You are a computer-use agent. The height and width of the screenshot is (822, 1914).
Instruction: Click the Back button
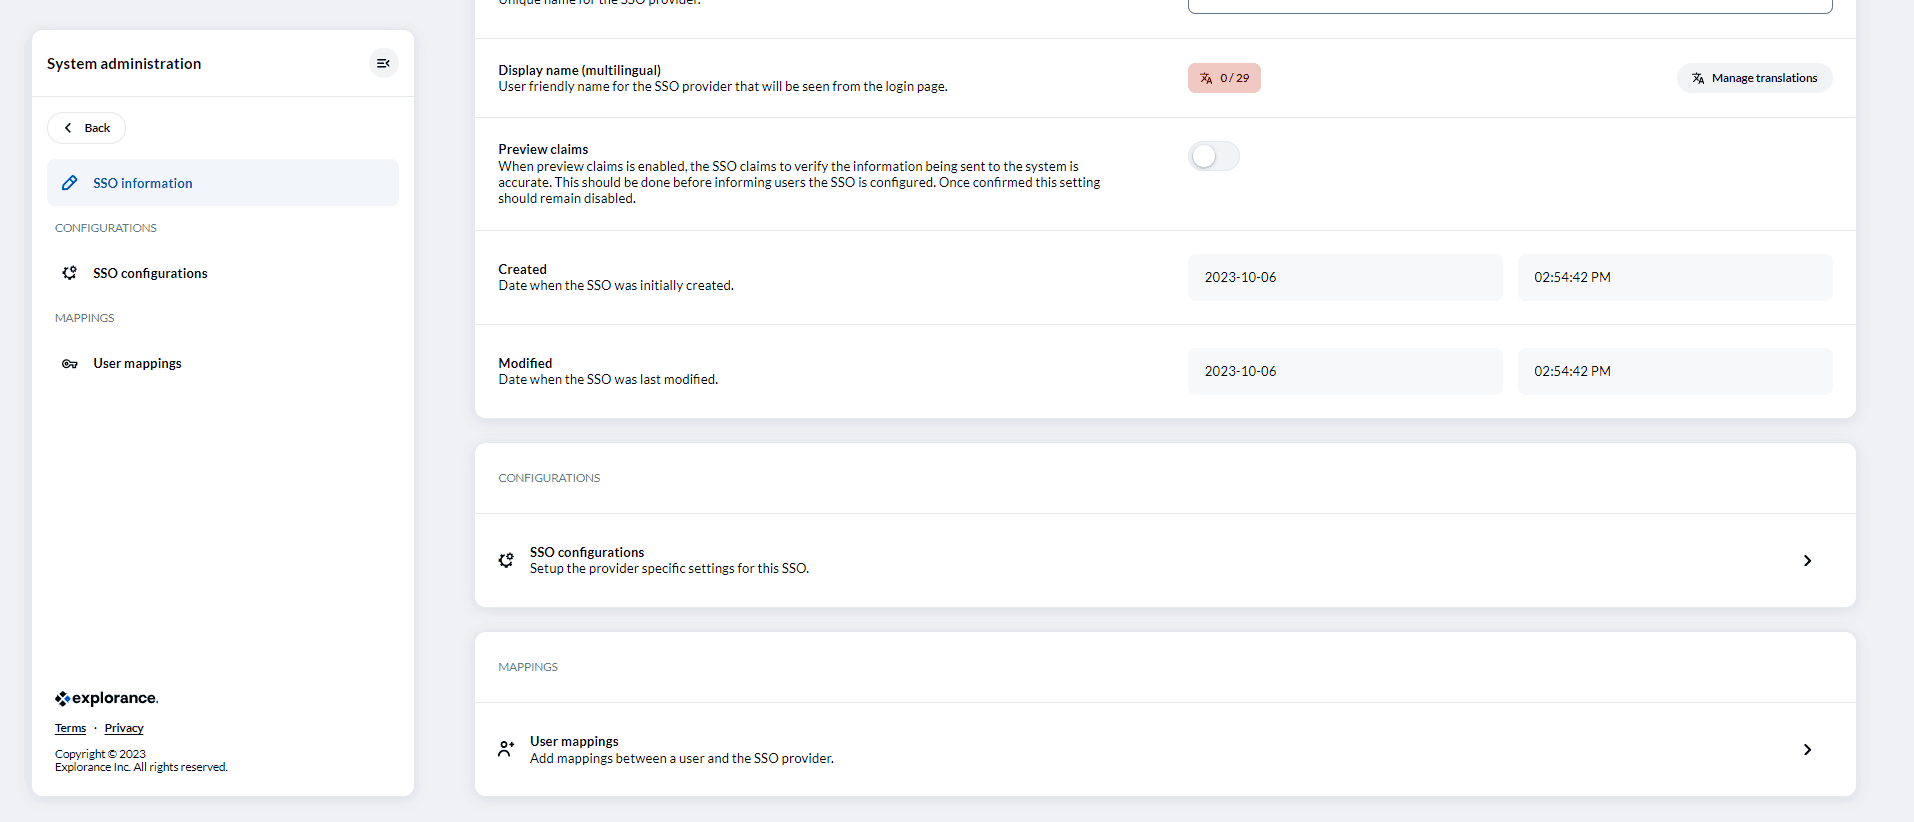coord(86,128)
